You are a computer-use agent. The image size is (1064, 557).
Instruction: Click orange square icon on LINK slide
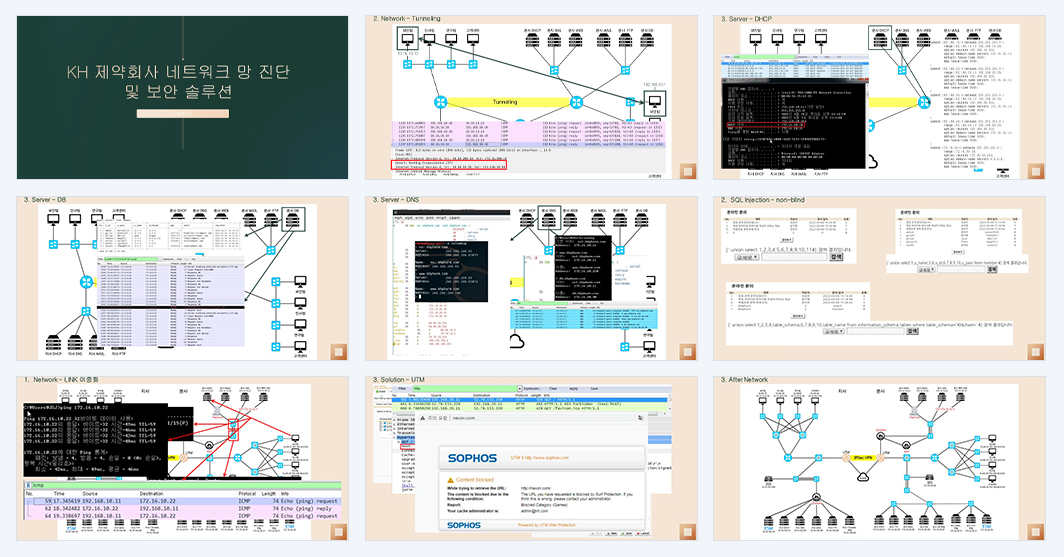pos(339,532)
